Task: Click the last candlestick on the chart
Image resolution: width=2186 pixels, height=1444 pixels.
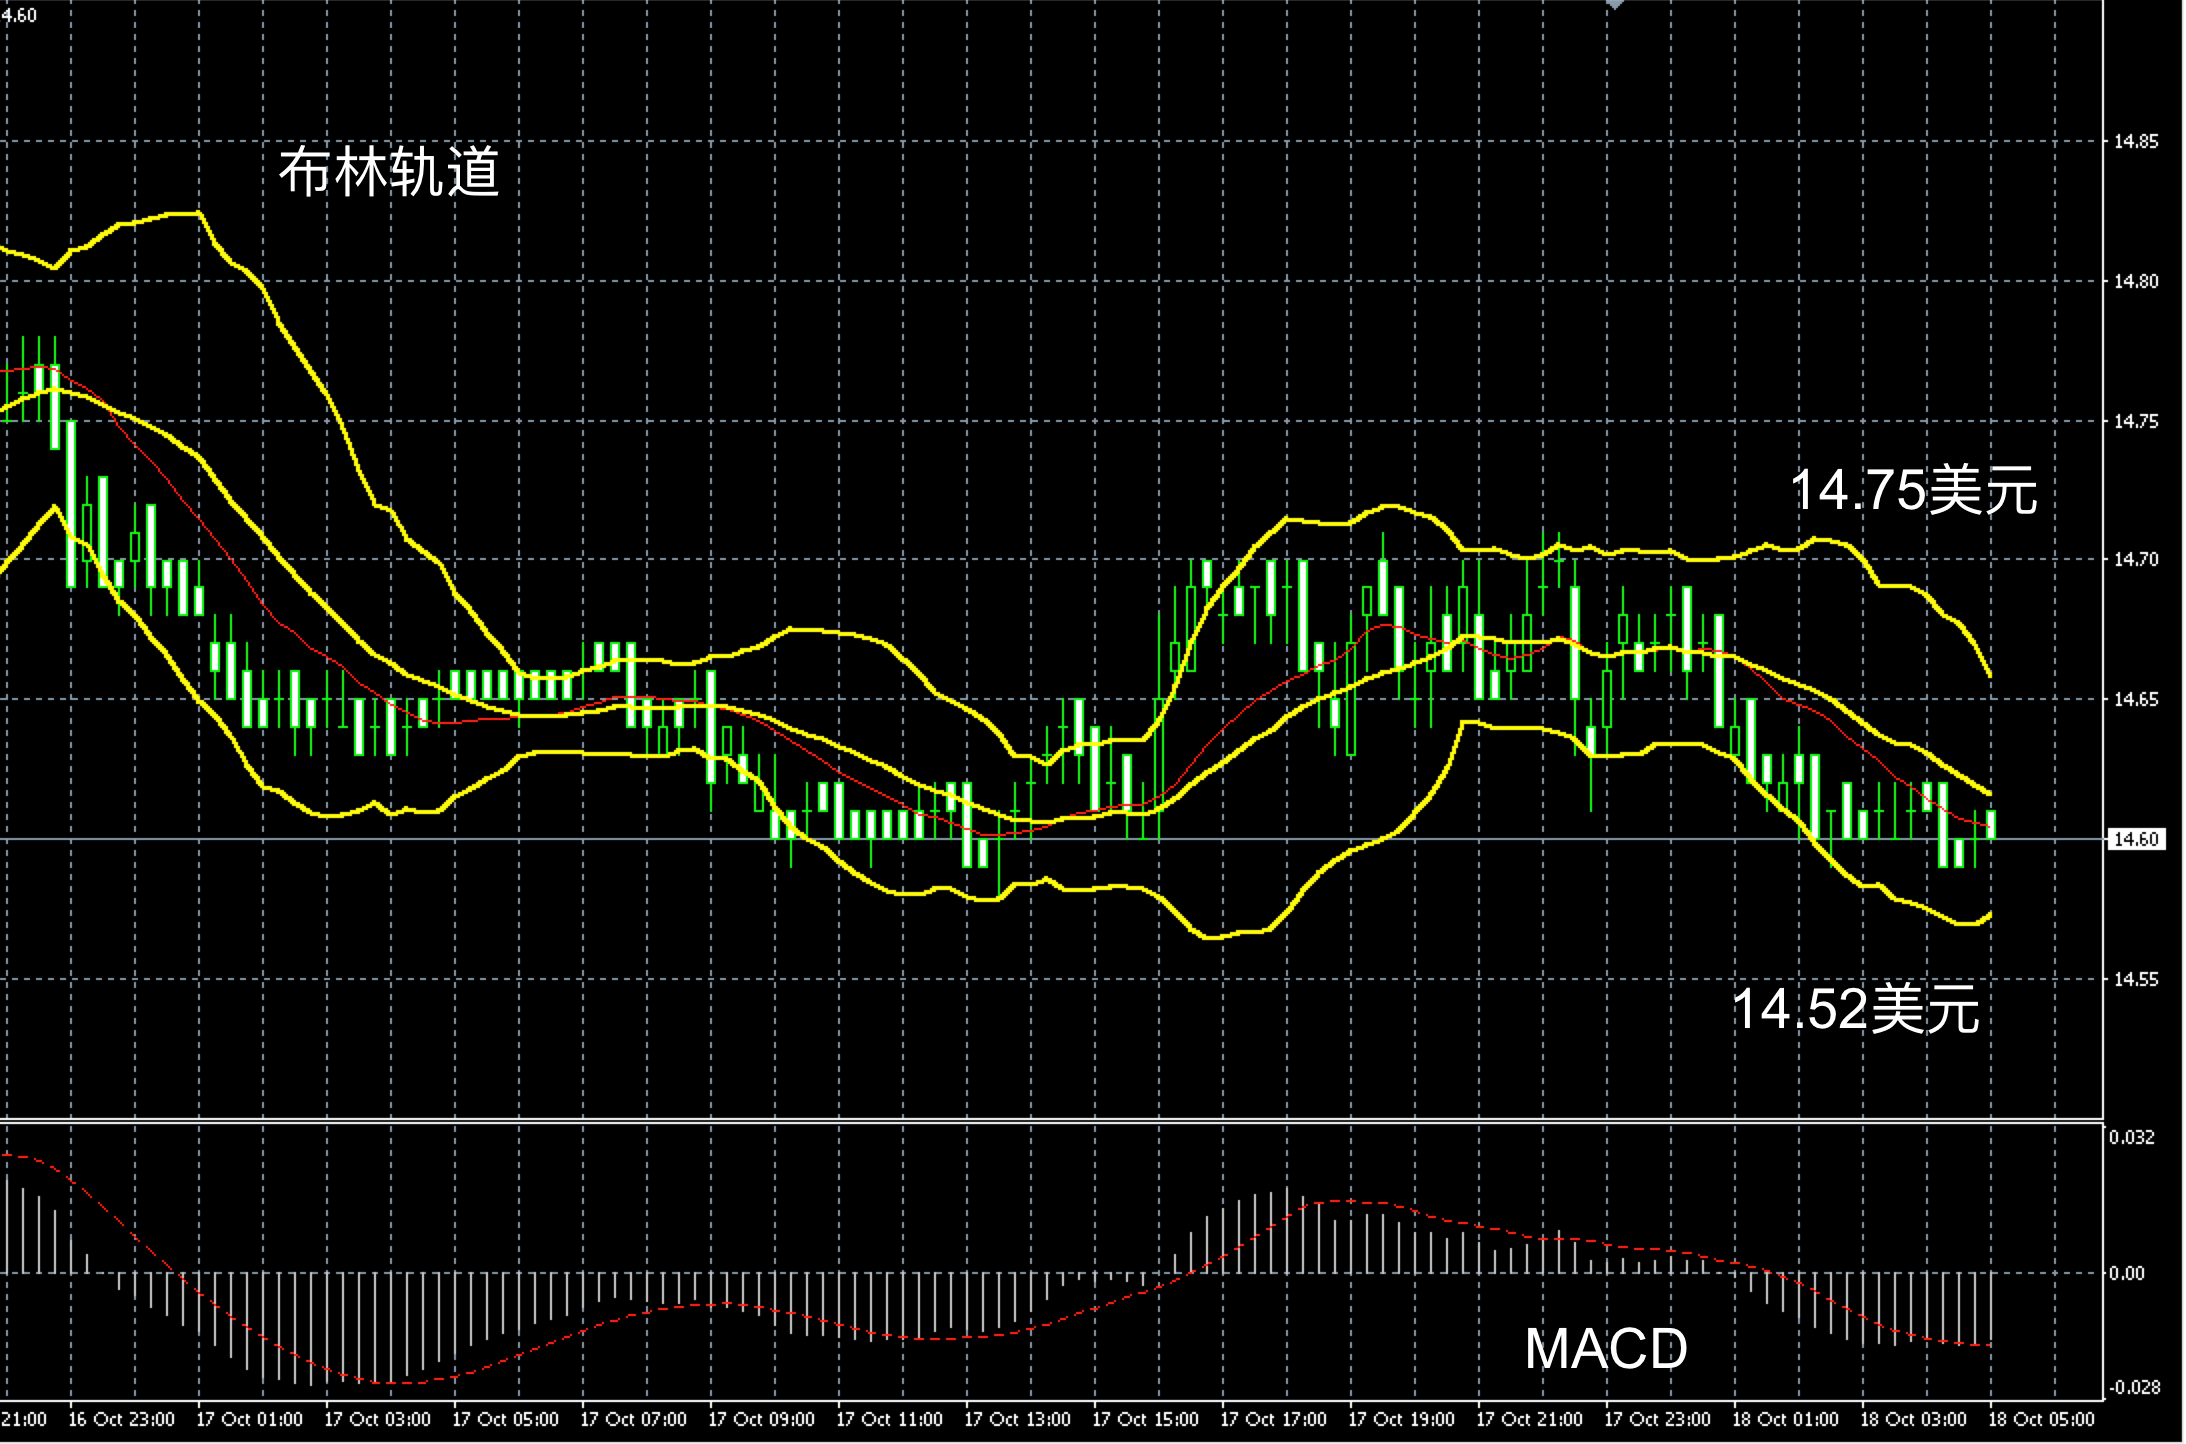Action: coord(1992,825)
